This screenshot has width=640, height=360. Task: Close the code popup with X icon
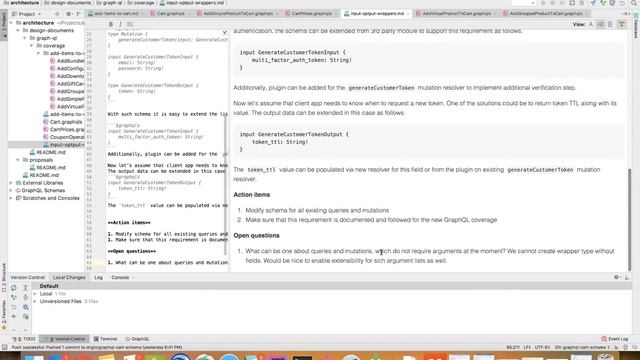[224, 33]
